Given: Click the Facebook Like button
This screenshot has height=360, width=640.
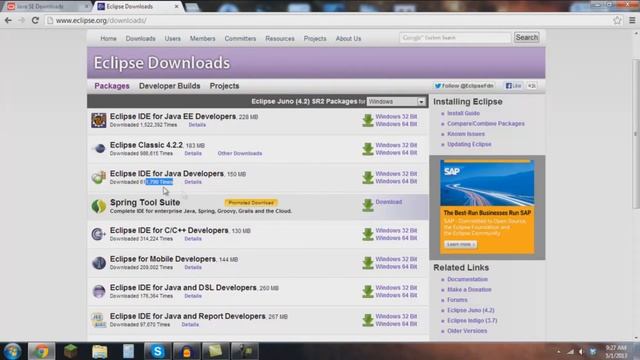Looking at the screenshot, I should [513, 86].
